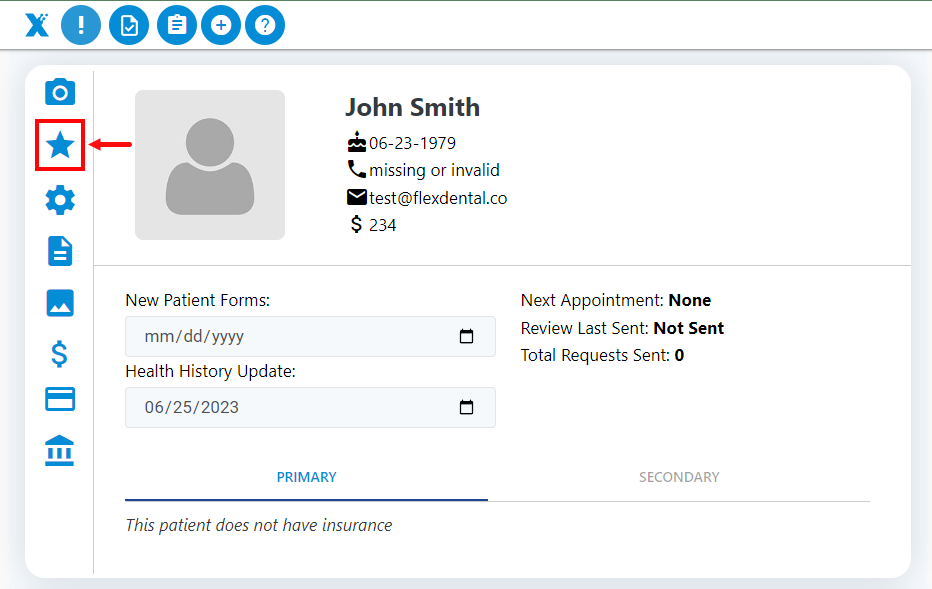The width and height of the screenshot is (932, 589).
Task: Click the birthdate 06-23-1979
Action: click(x=413, y=143)
